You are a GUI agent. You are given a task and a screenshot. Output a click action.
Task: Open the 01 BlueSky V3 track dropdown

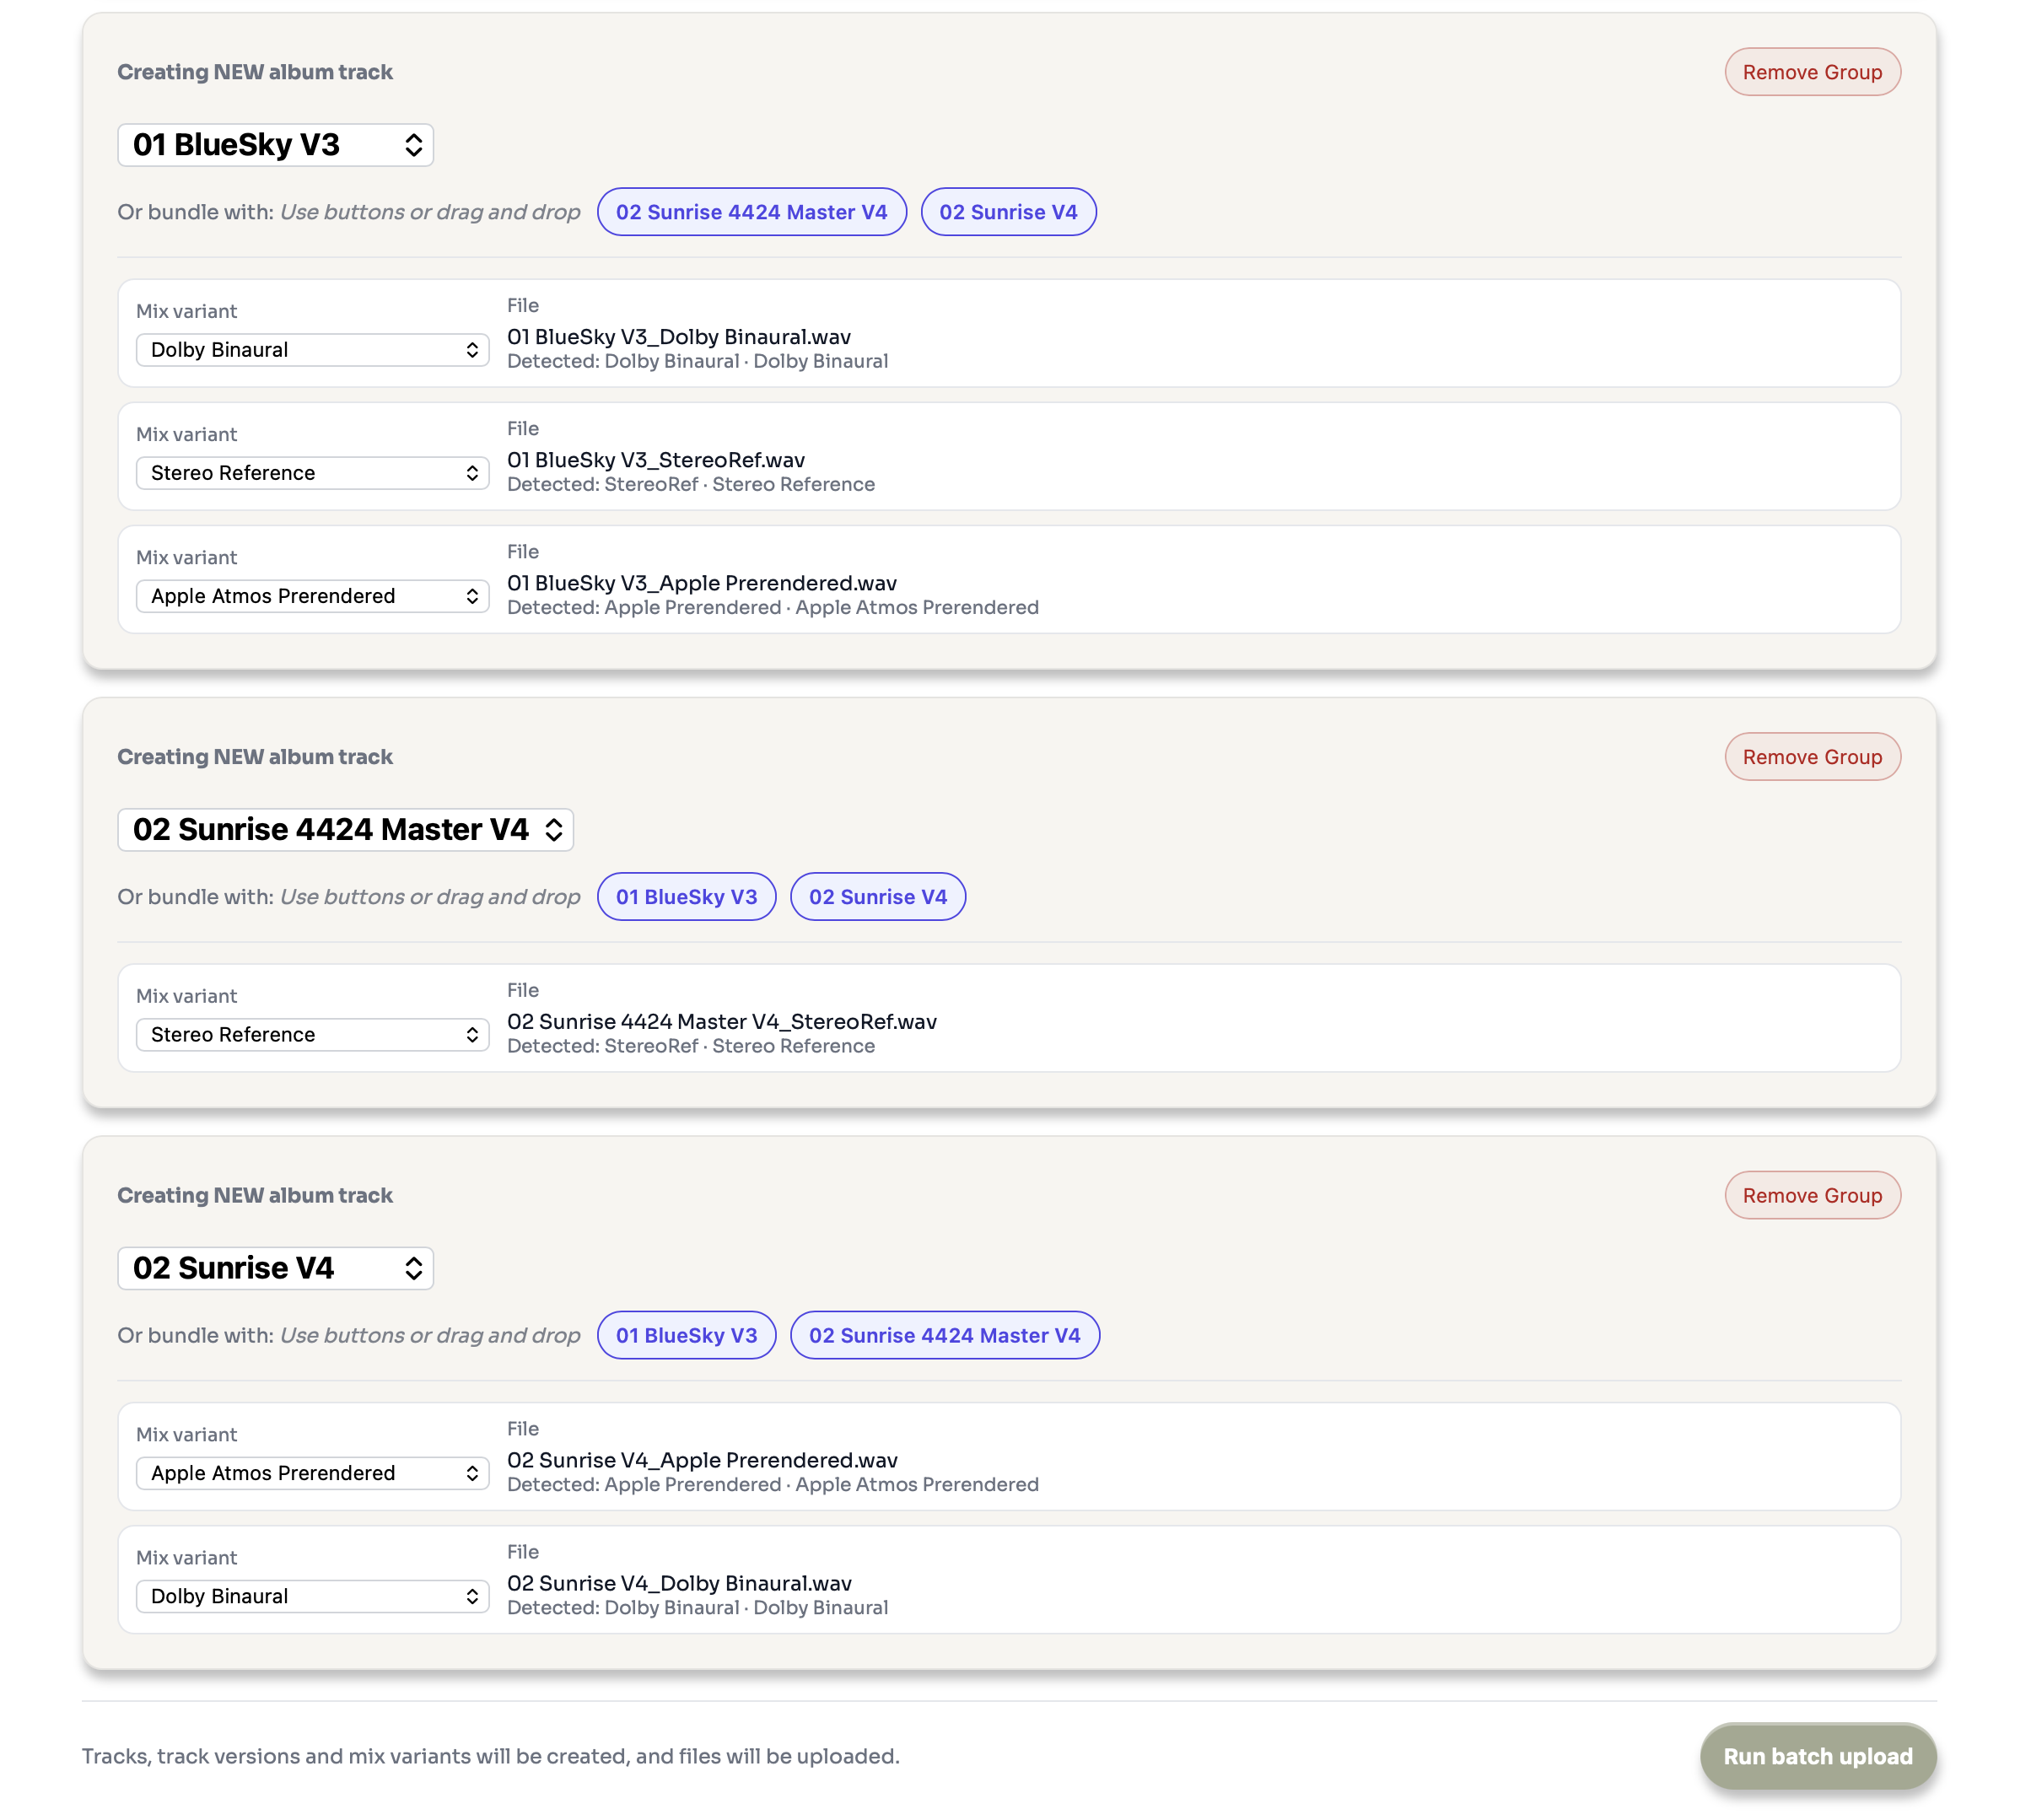tap(275, 145)
